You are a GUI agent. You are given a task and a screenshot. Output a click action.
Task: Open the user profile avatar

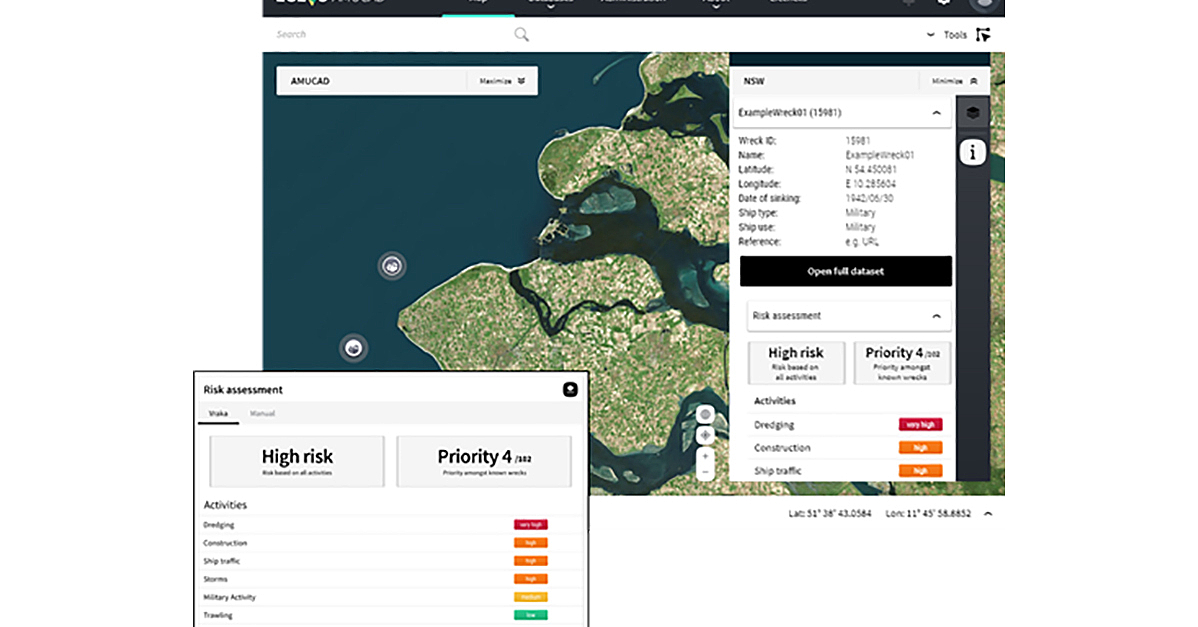point(984,4)
